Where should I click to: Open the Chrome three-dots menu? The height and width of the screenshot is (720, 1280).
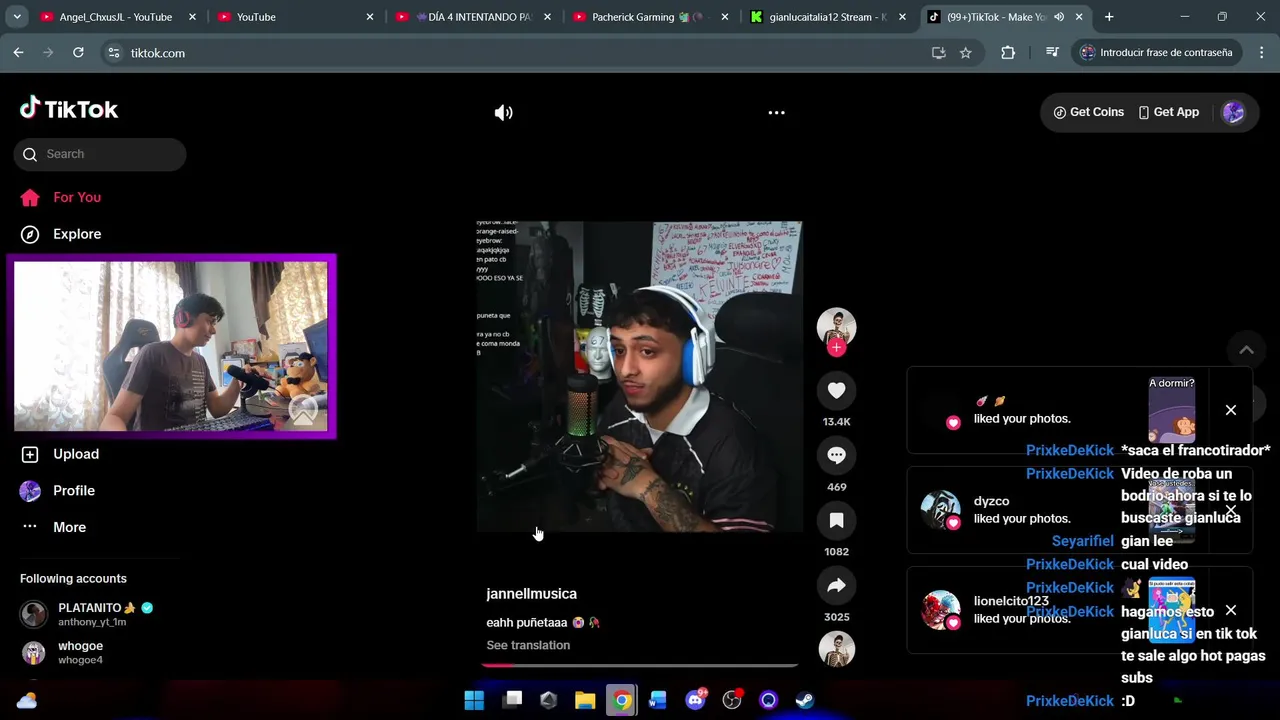pos(1260,53)
